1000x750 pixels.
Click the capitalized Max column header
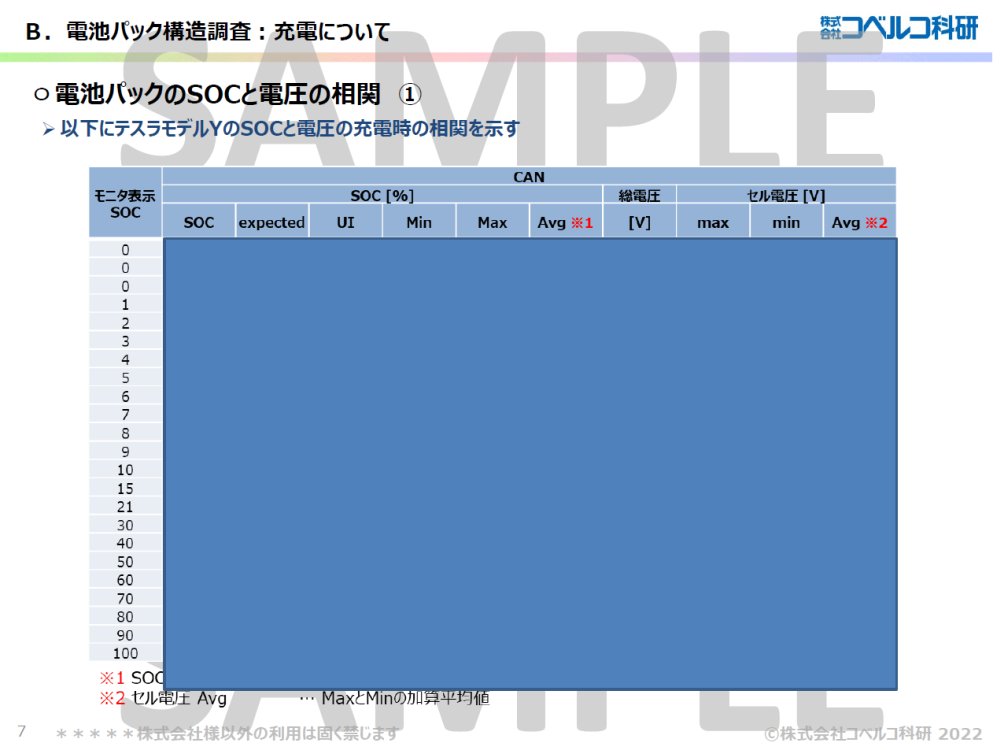click(492, 222)
